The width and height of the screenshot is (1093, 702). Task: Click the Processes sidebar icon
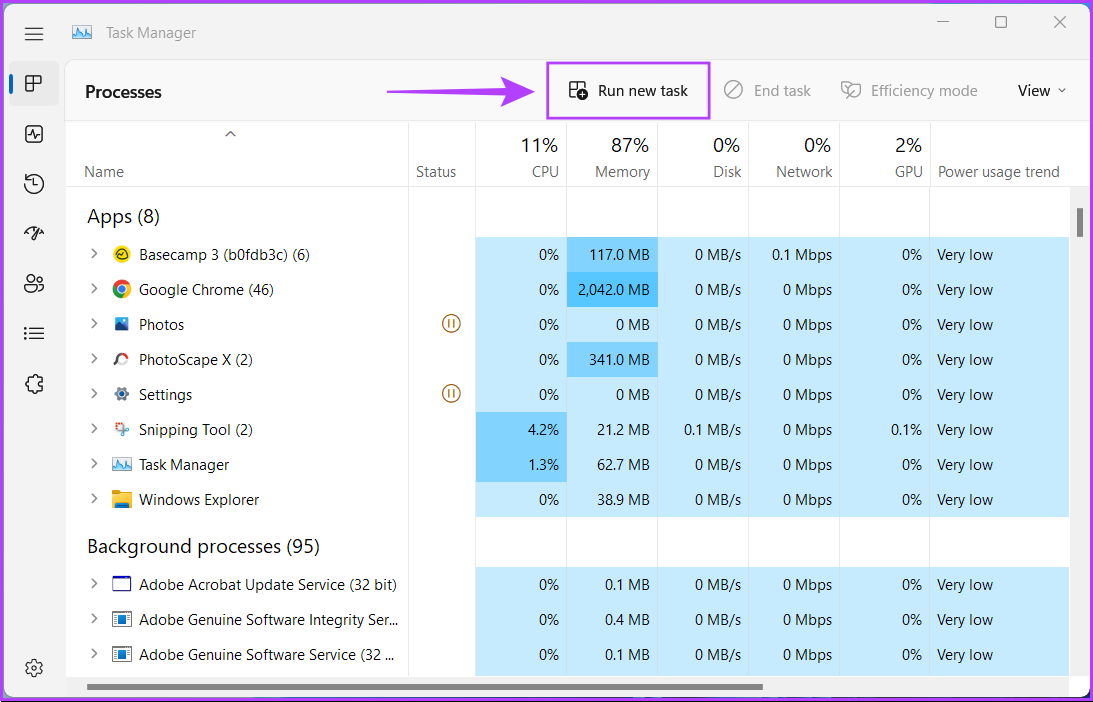(x=33, y=83)
